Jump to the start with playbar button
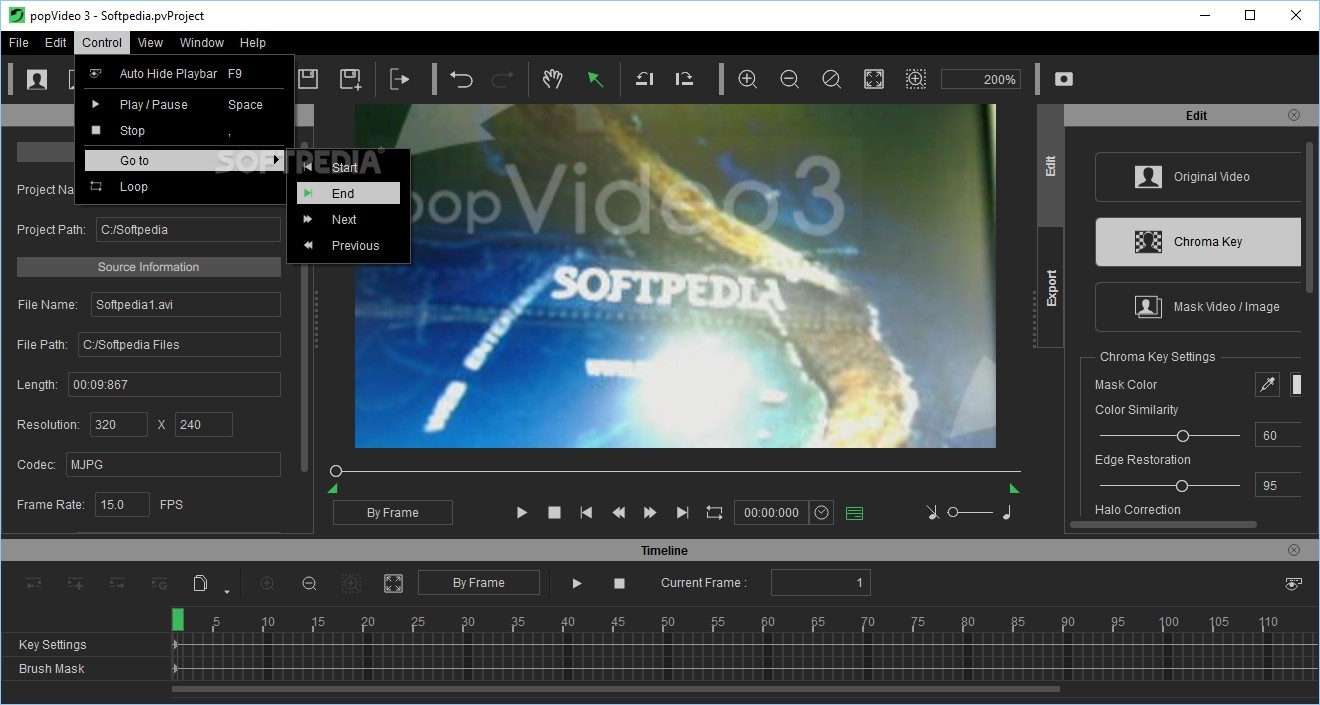The width and height of the screenshot is (1320, 705). (x=586, y=512)
